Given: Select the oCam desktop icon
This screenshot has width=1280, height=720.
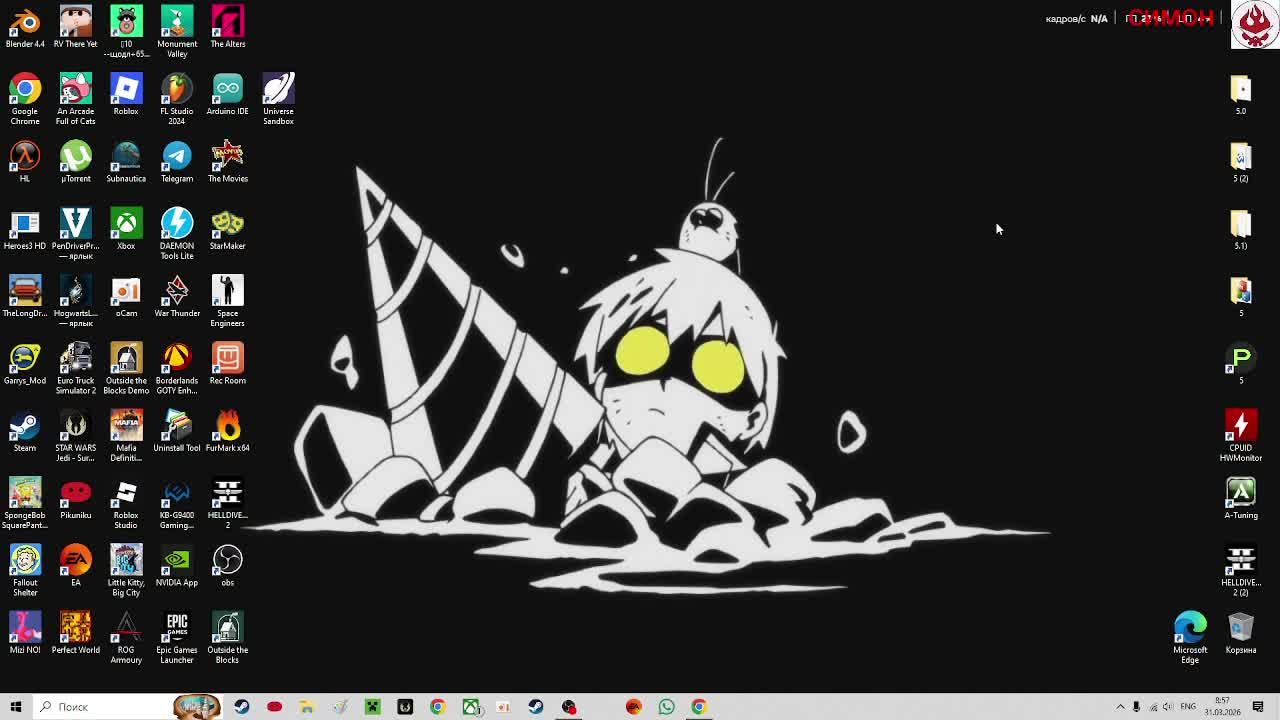Looking at the screenshot, I should coord(126,297).
